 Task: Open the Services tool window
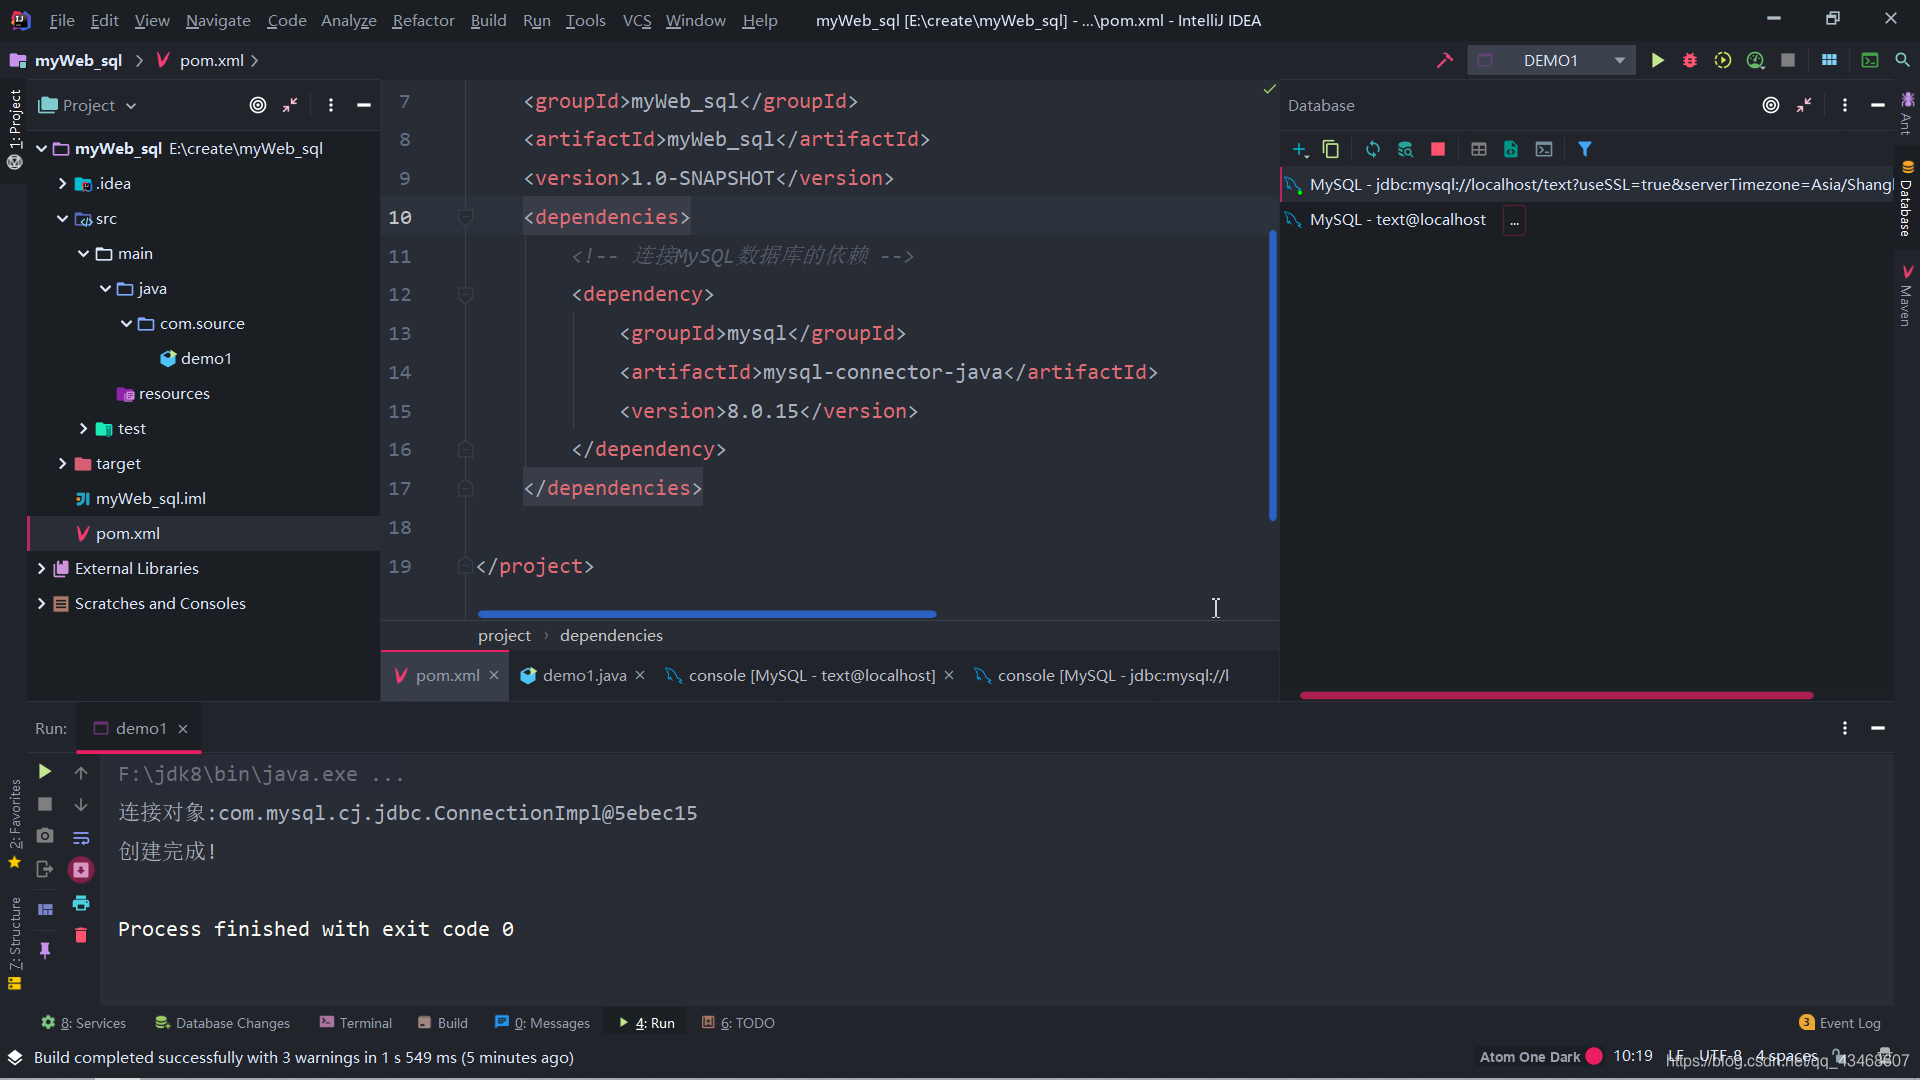[83, 1023]
